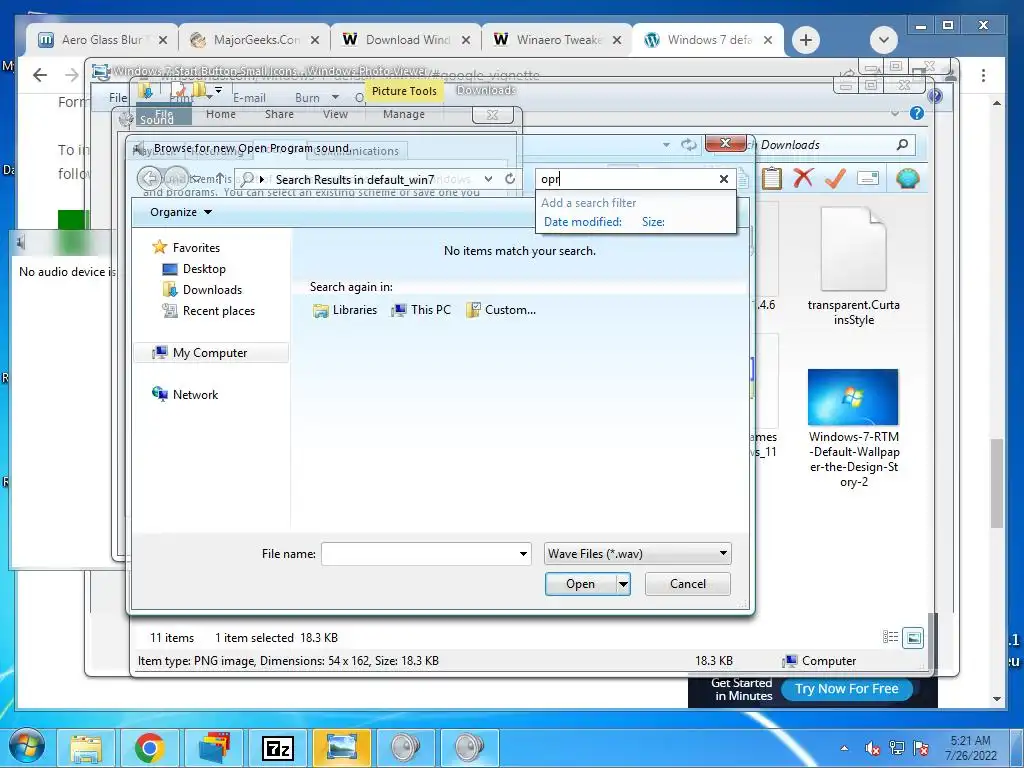This screenshot has width=1024, height=768.
Task: Click the orange checkmark icon in Downloads toolbar
Action: (x=835, y=178)
